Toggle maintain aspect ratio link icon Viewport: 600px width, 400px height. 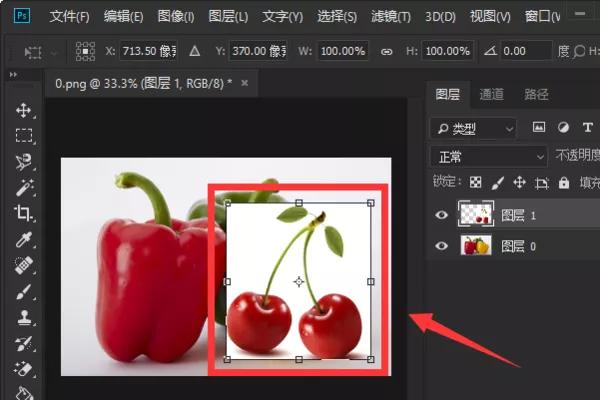386,52
